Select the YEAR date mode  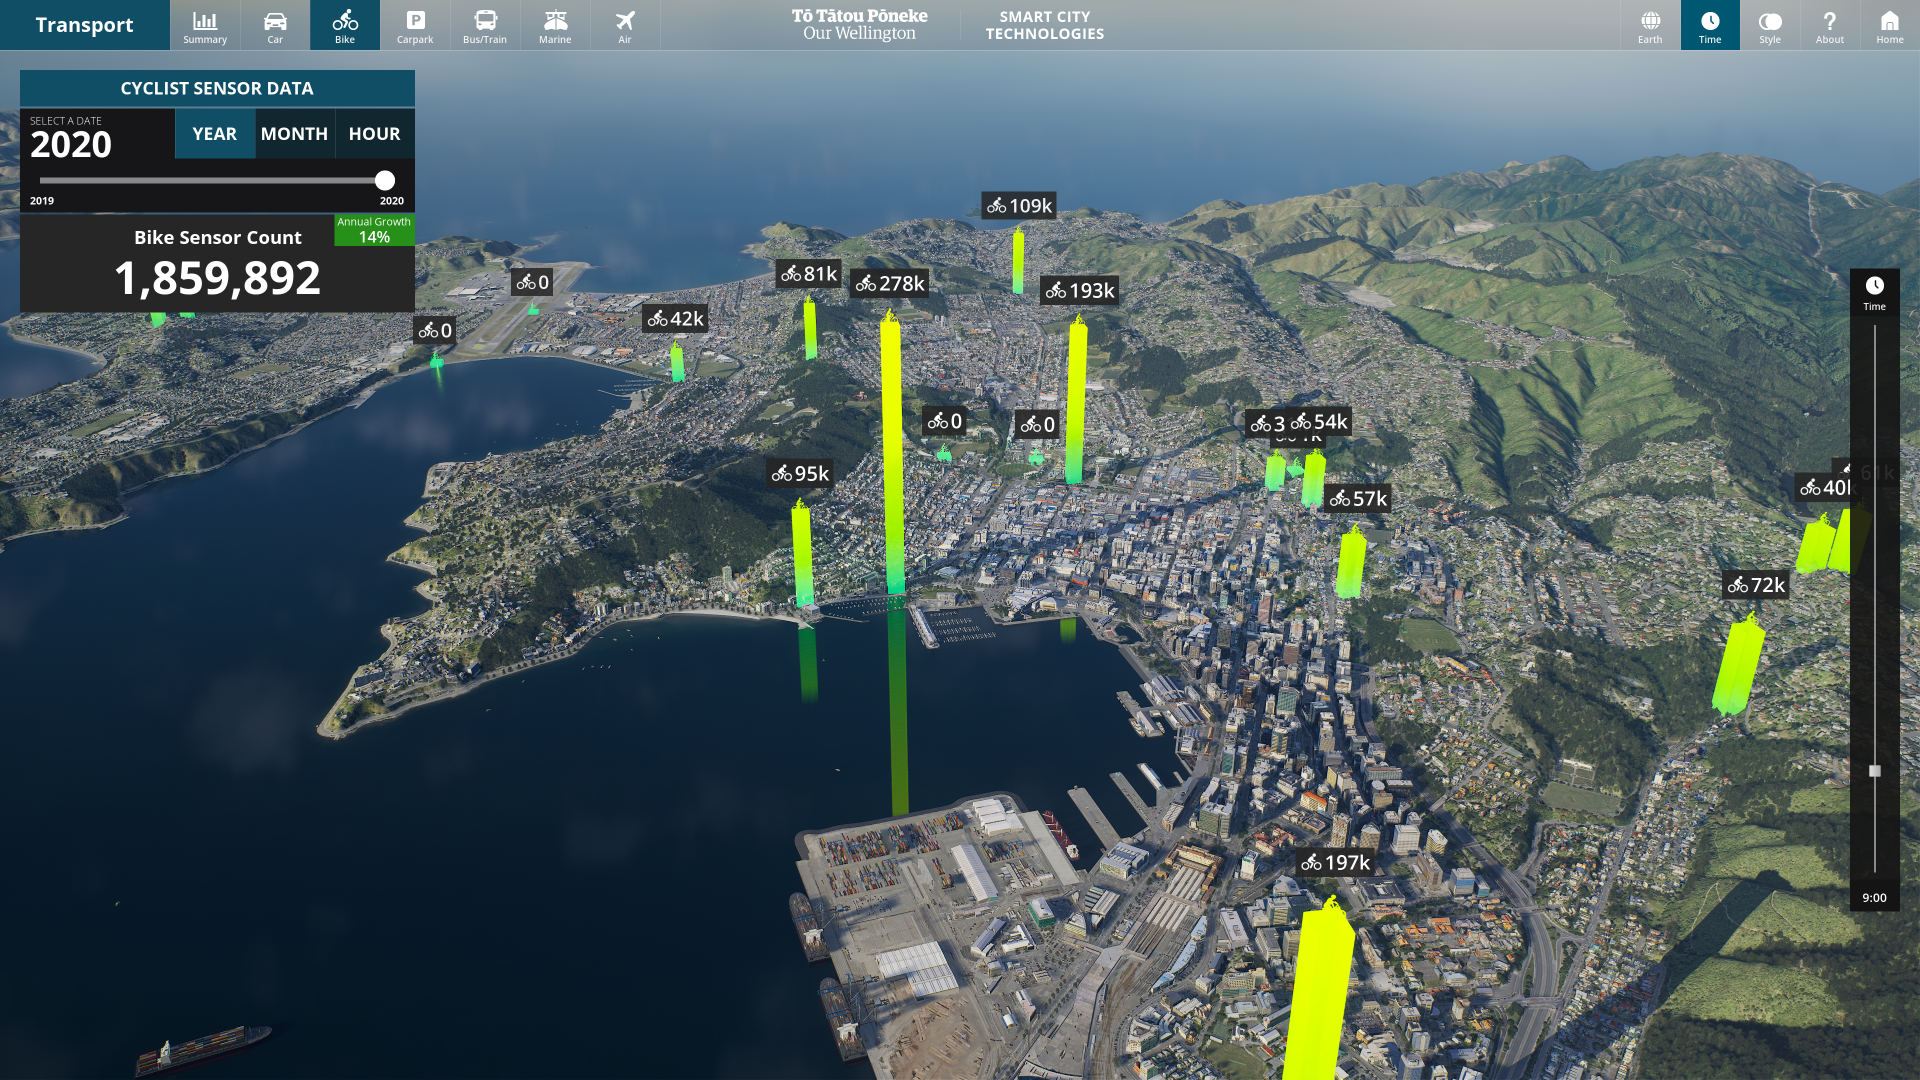click(215, 134)
